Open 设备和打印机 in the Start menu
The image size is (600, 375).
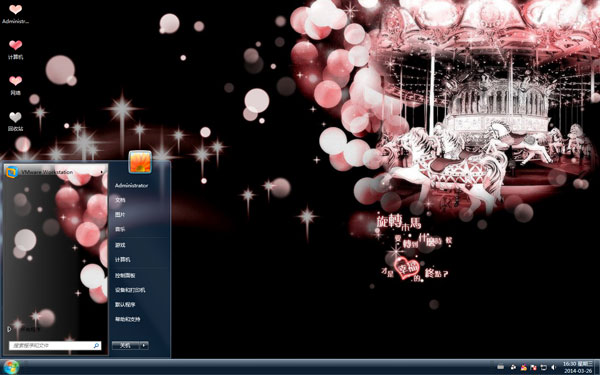tap(130, 290)
